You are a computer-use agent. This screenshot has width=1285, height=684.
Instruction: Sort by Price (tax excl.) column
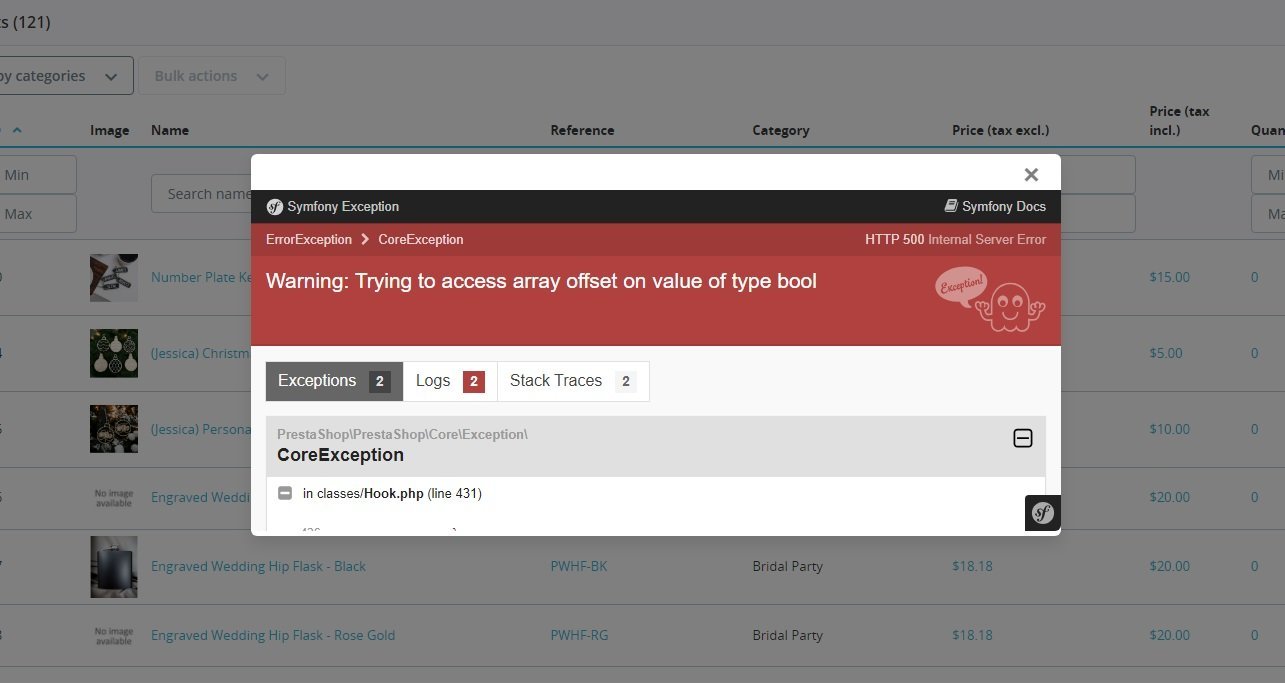(1000, 130)
